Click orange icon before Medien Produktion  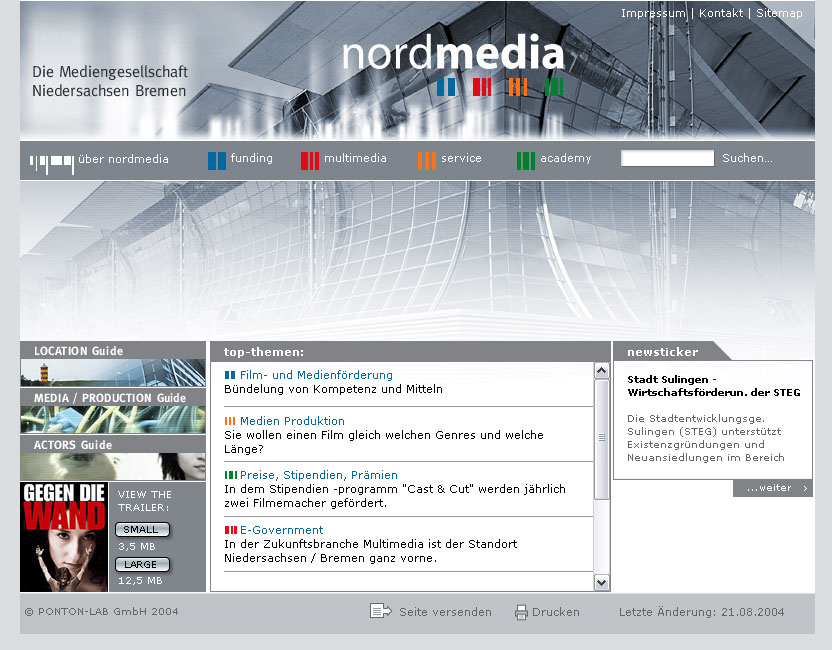[230, 421]
